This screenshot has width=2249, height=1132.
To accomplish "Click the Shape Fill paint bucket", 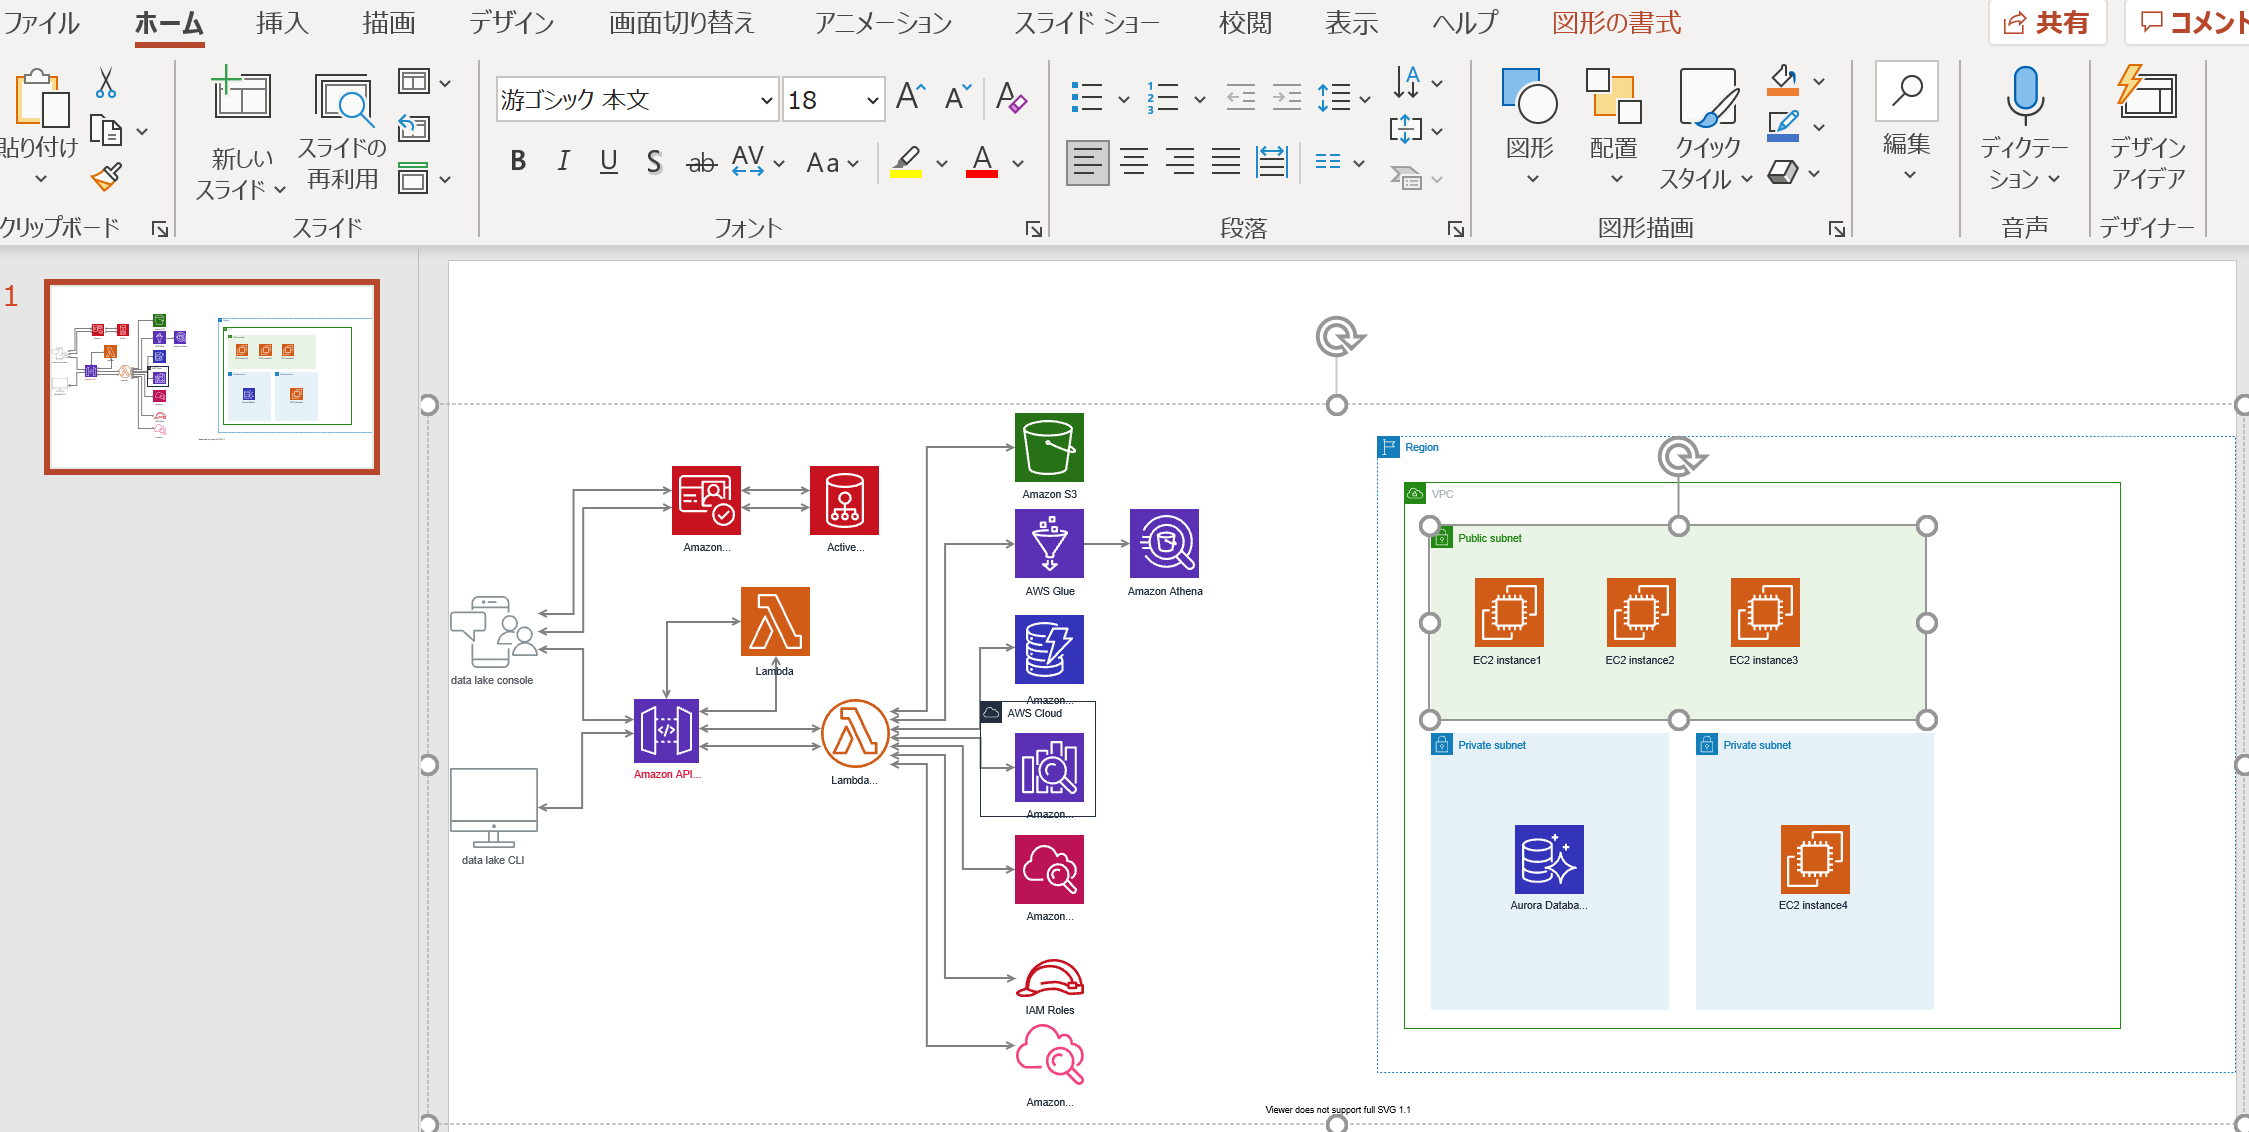I will 1783,80.
